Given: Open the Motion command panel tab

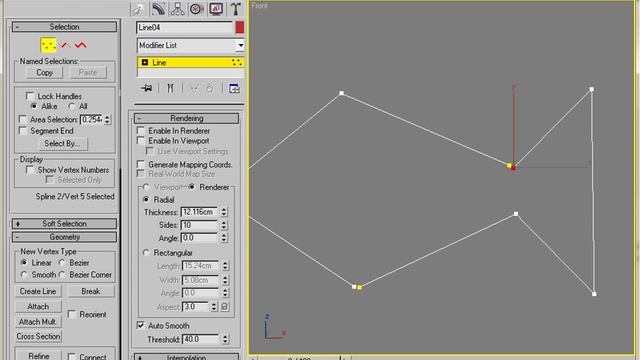Looking at the screenshot, I should click(196, 9).
